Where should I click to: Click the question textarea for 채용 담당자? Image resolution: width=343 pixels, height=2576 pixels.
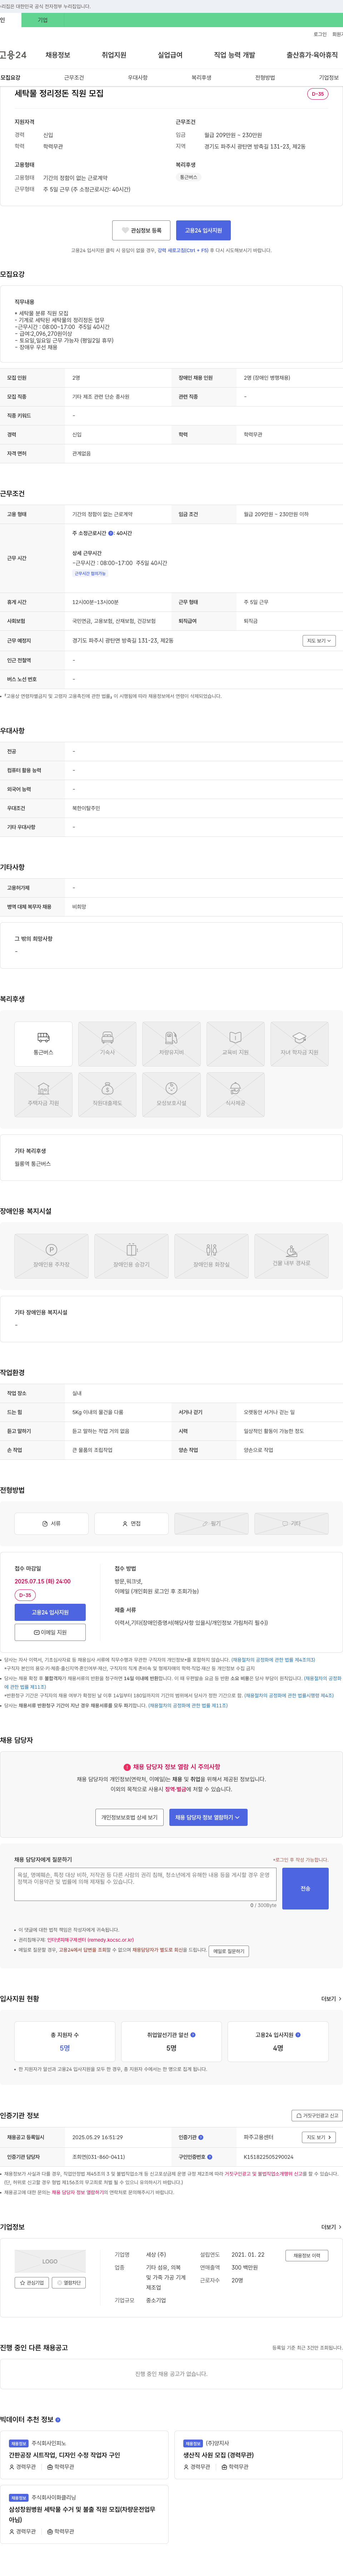point(145,1884)
